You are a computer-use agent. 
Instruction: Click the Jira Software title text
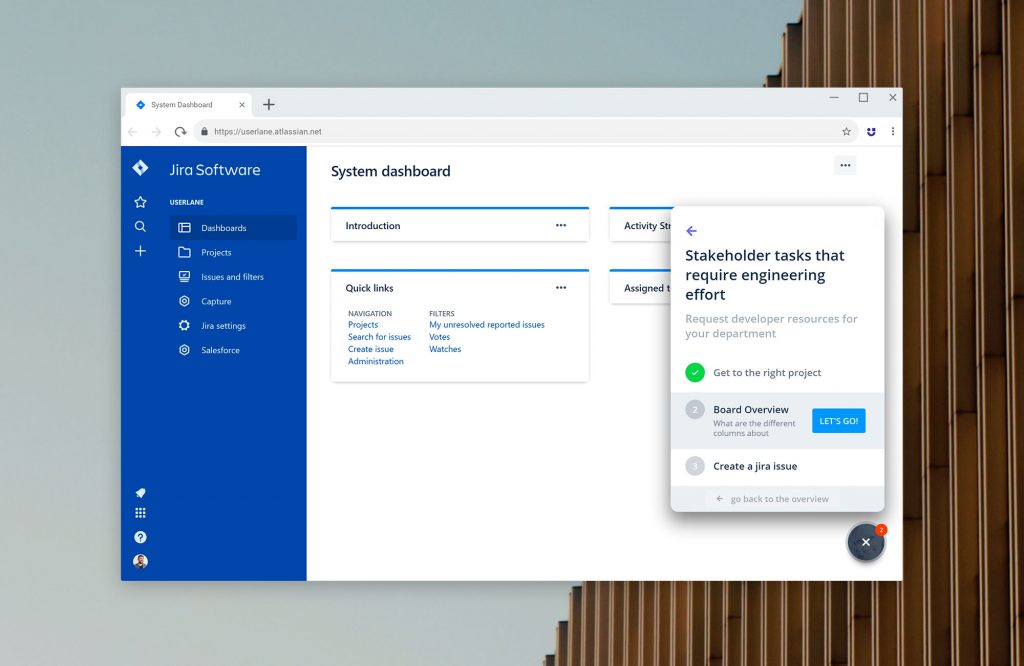[x=215, y=170]
